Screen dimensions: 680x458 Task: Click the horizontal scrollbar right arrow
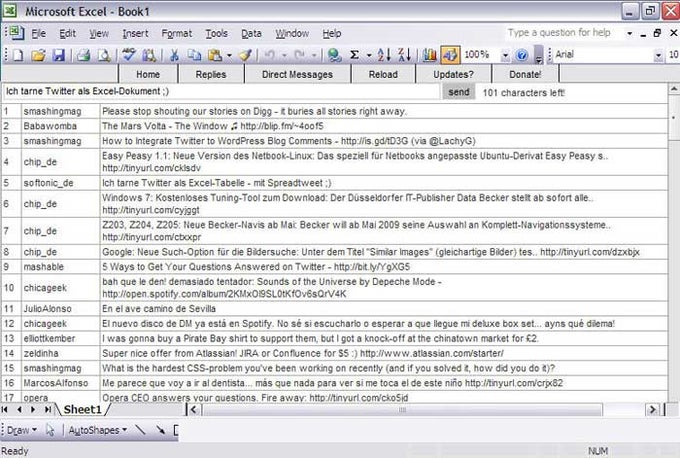point(652,409)
